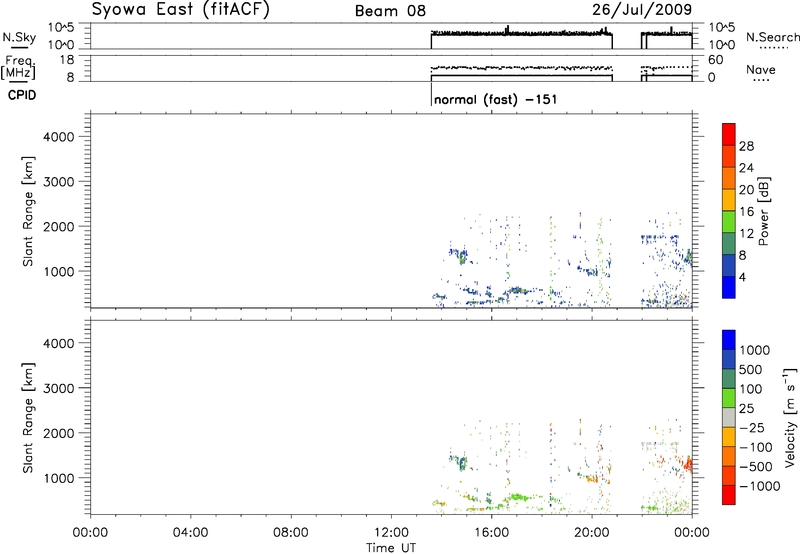Click the '12:00' time axis tick label
Image resolution: width=800 pixels, height=554 pixels.
coord(391,533)
